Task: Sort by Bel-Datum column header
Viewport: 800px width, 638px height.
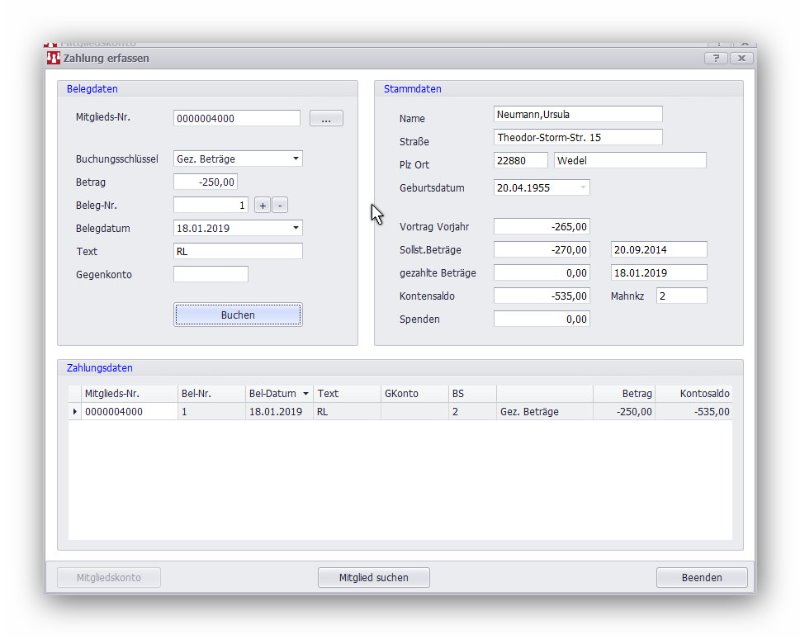Action: click(x=278, y=394)
